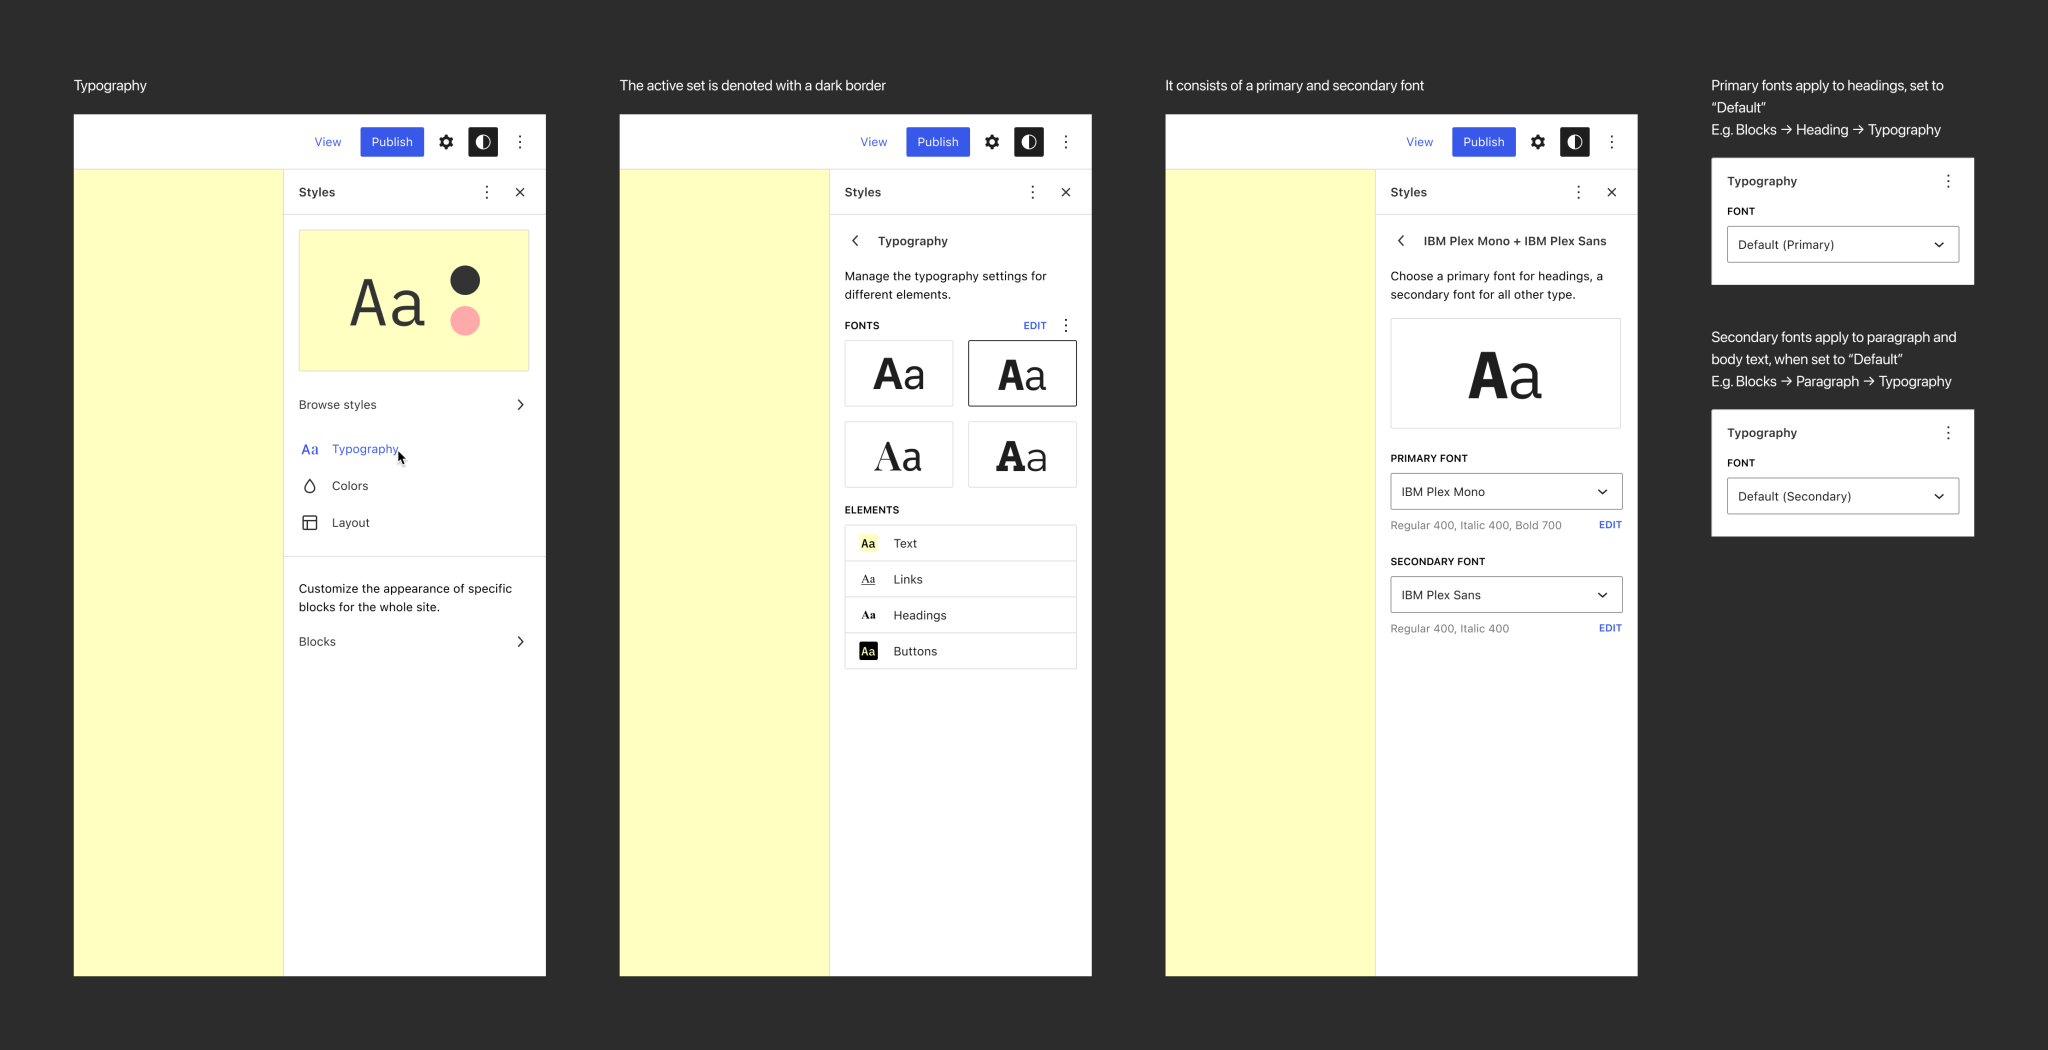
Task: Click EDIT next to the fonts section
Action: [x=1034, y=325]
